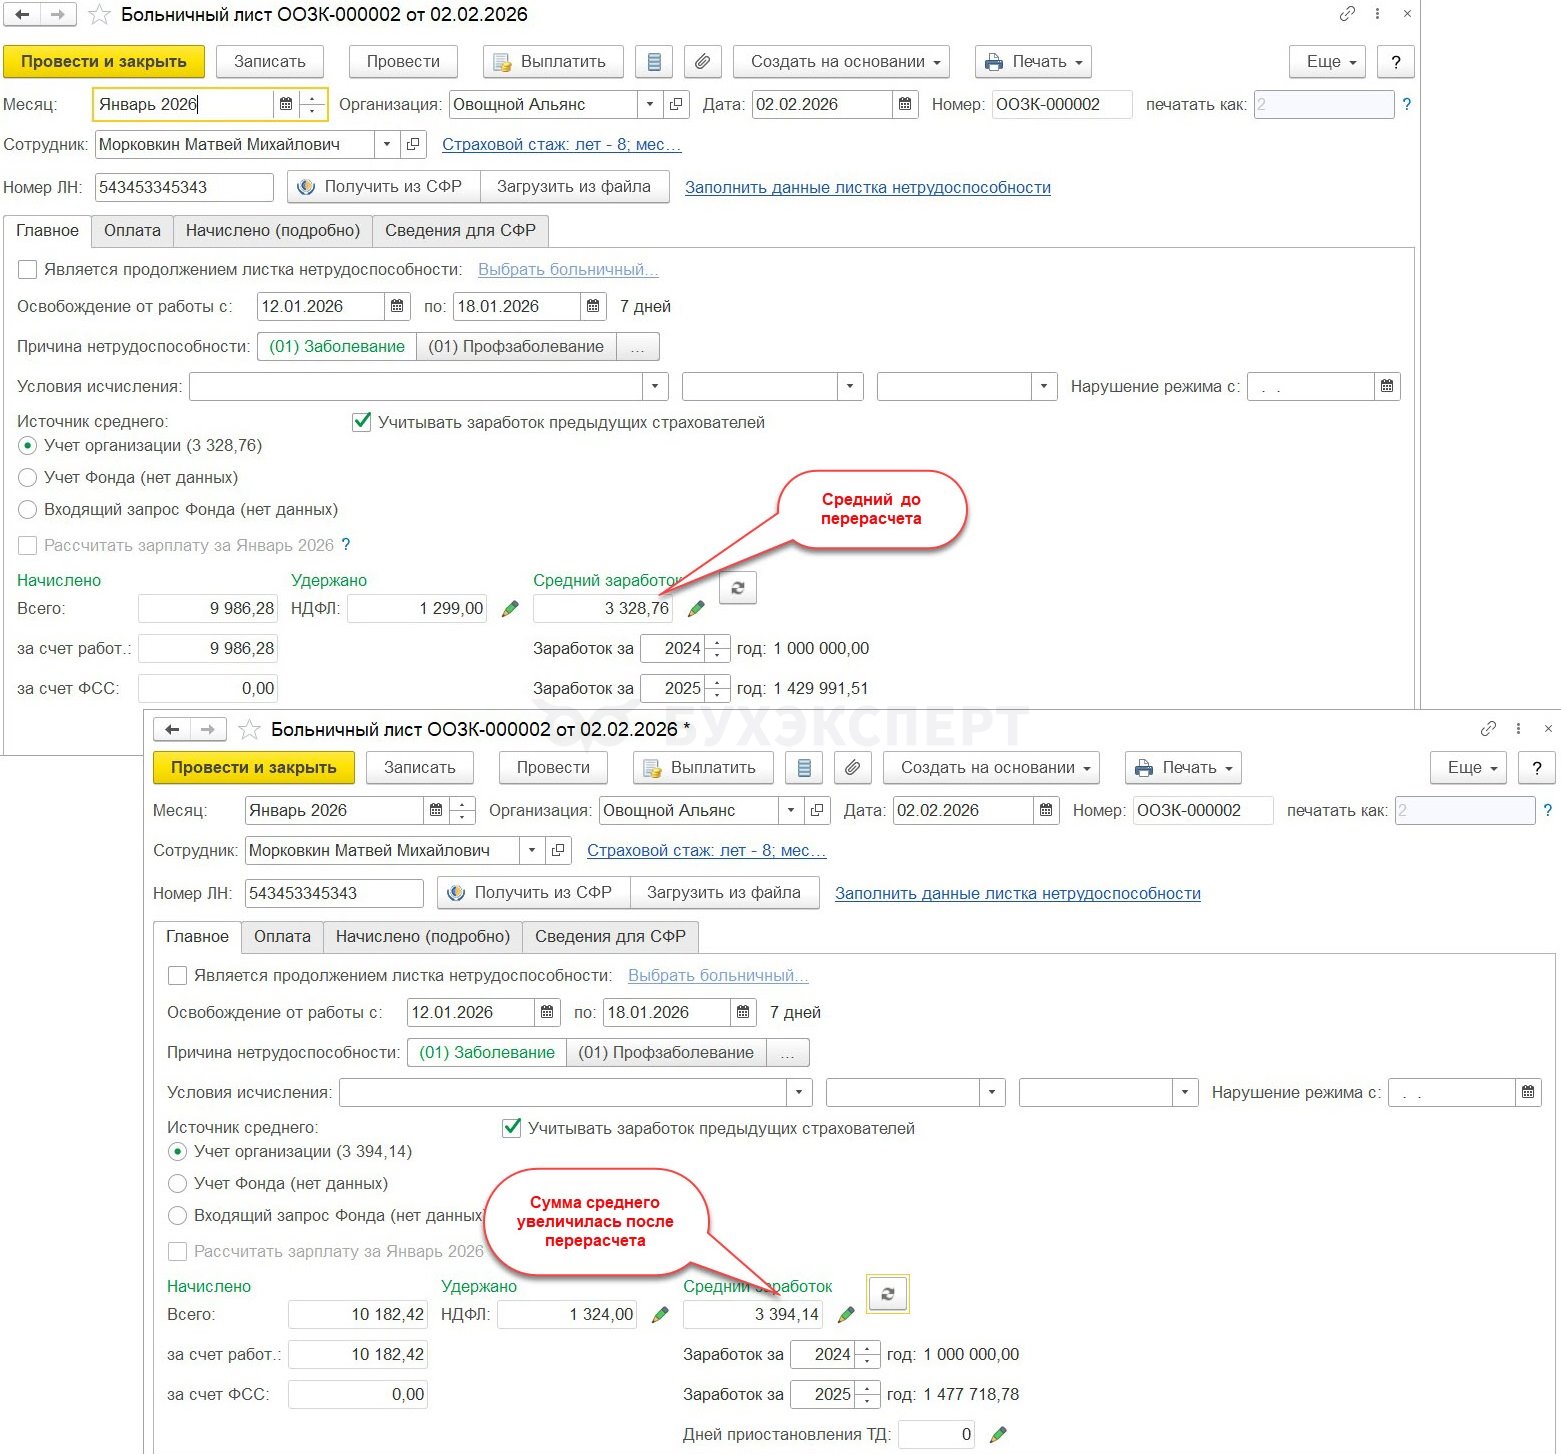Click the НДФЛ 1 299,00 edit pencil

click(x=510, y=608)
